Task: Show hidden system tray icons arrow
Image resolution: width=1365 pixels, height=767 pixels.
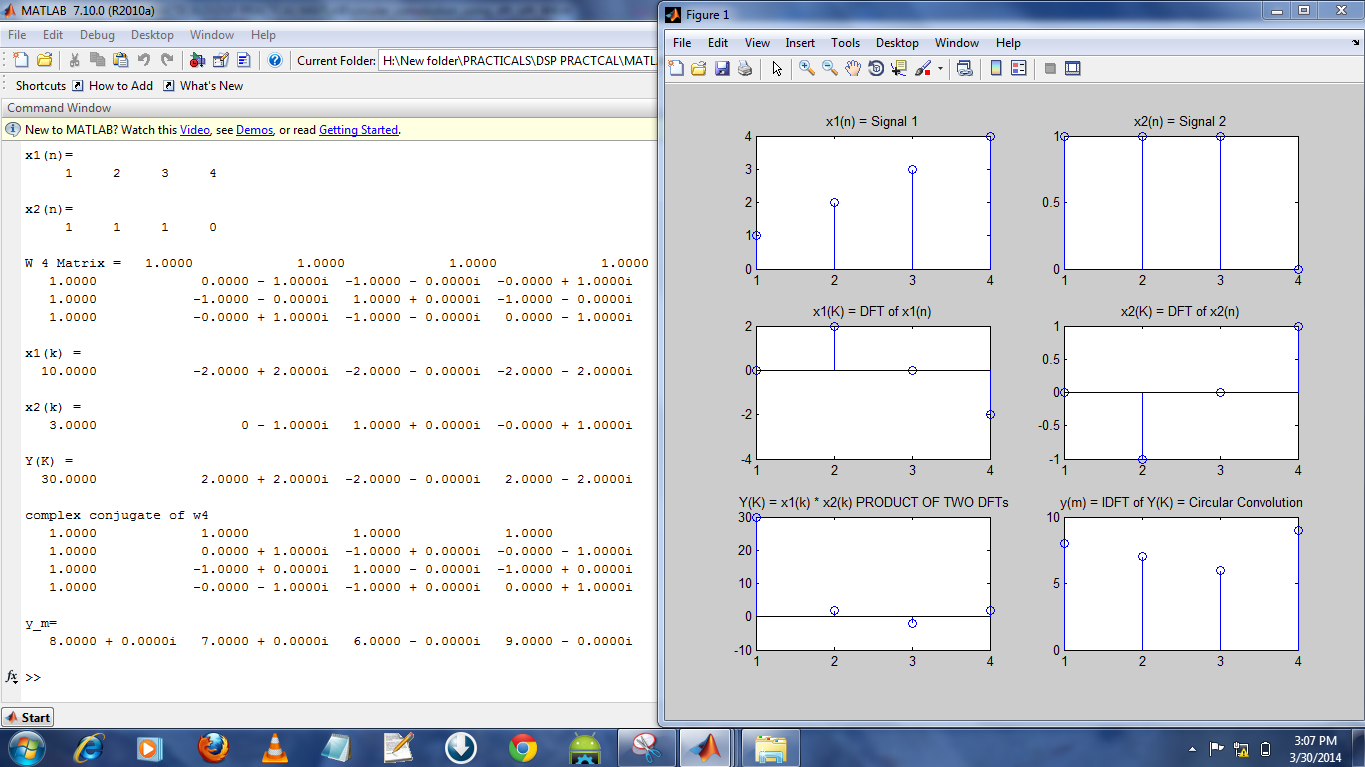Action: 1192,749
